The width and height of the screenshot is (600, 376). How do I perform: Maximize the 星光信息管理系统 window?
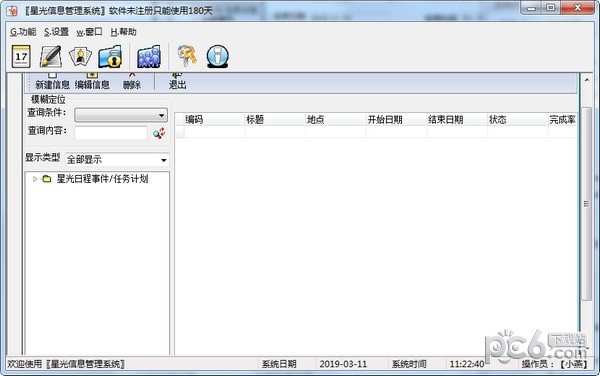(x=551, y=8)
